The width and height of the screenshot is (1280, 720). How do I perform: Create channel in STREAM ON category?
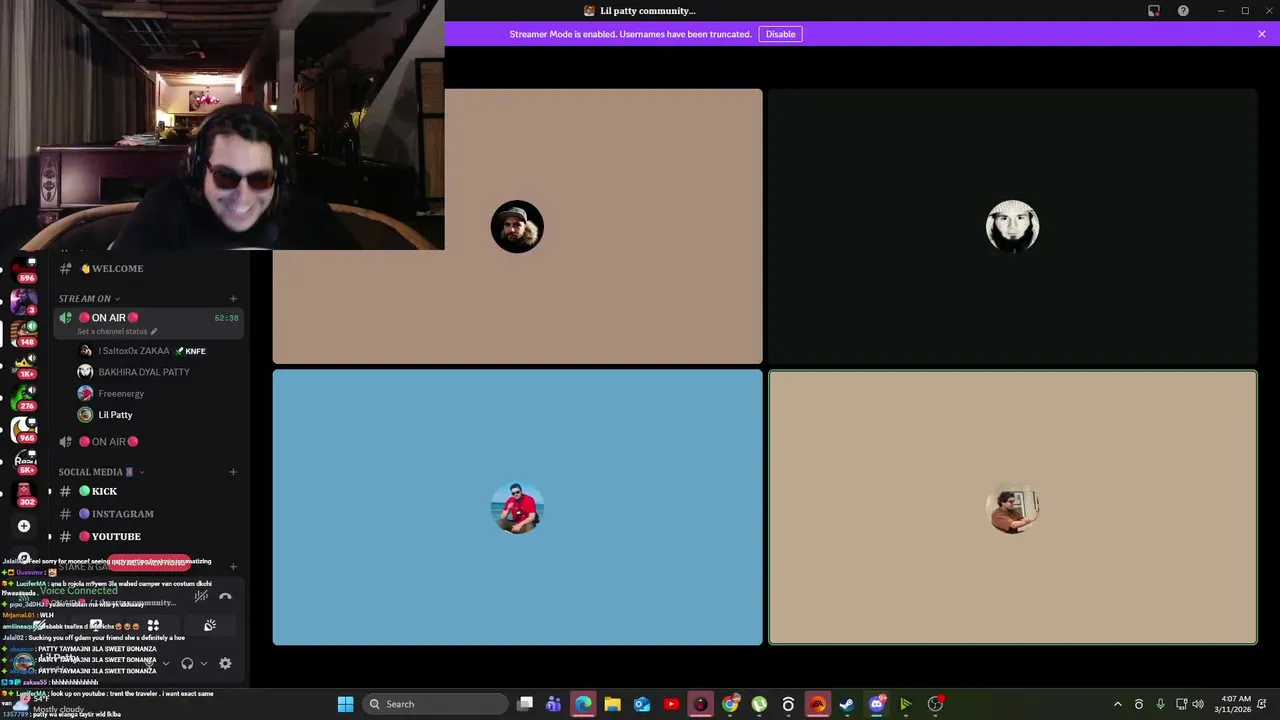[x=233, y=298]
